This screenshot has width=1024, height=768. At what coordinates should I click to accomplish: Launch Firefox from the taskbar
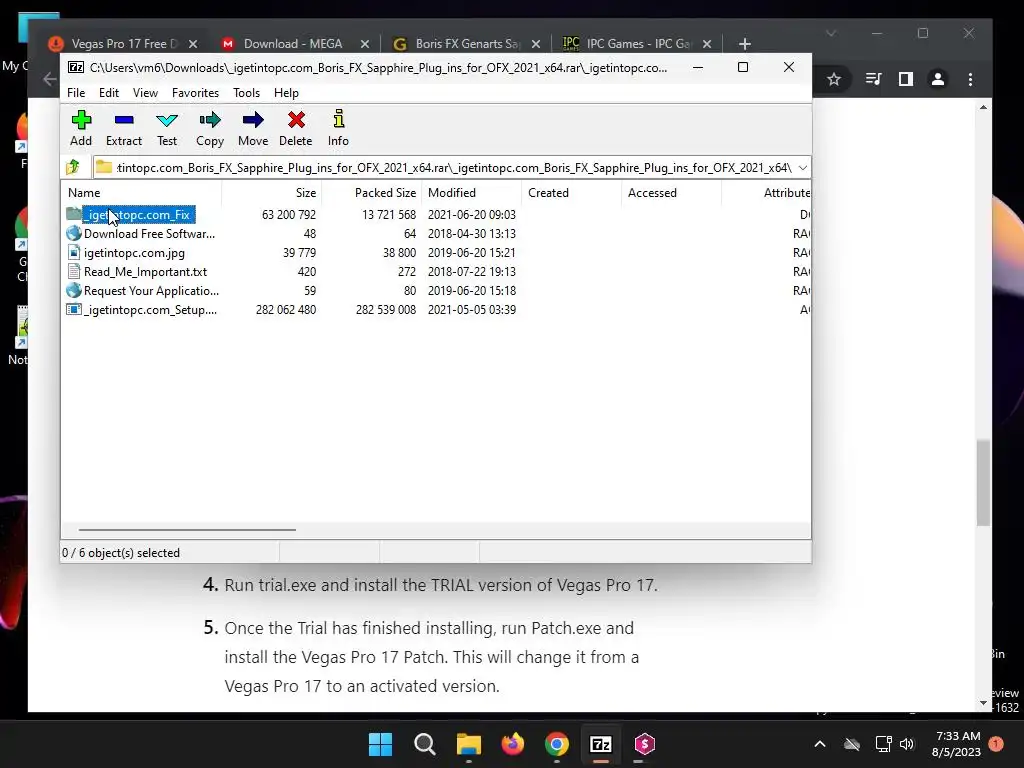(x=513, y=744)
